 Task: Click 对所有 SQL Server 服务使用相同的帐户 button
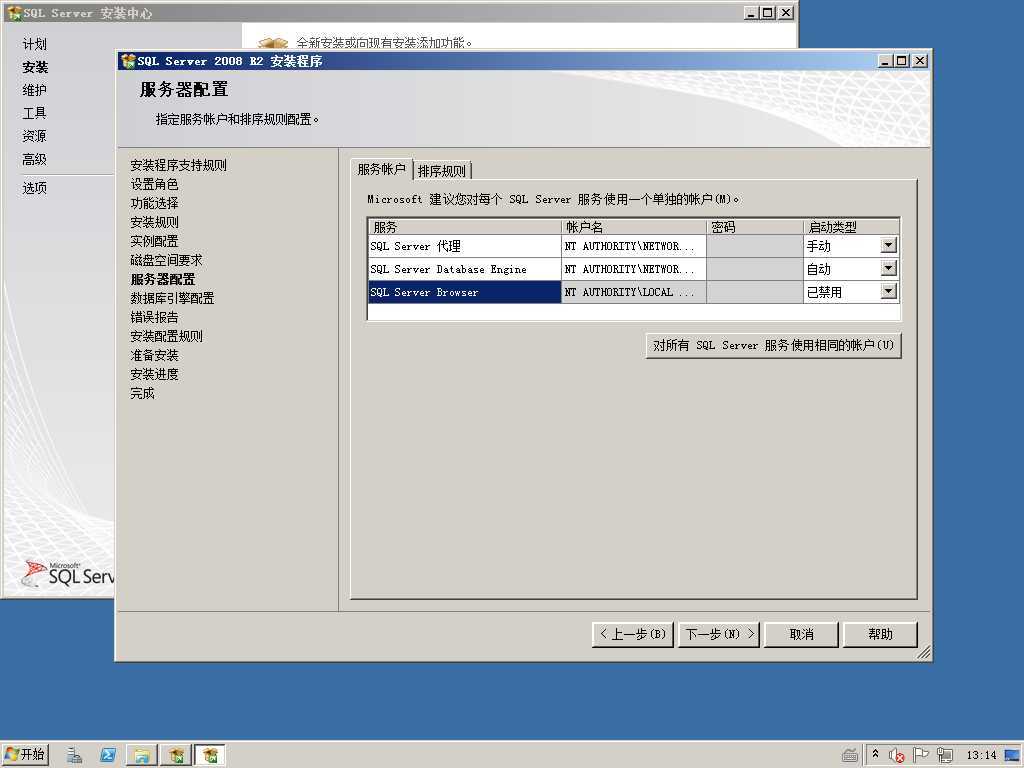[773, 345]
